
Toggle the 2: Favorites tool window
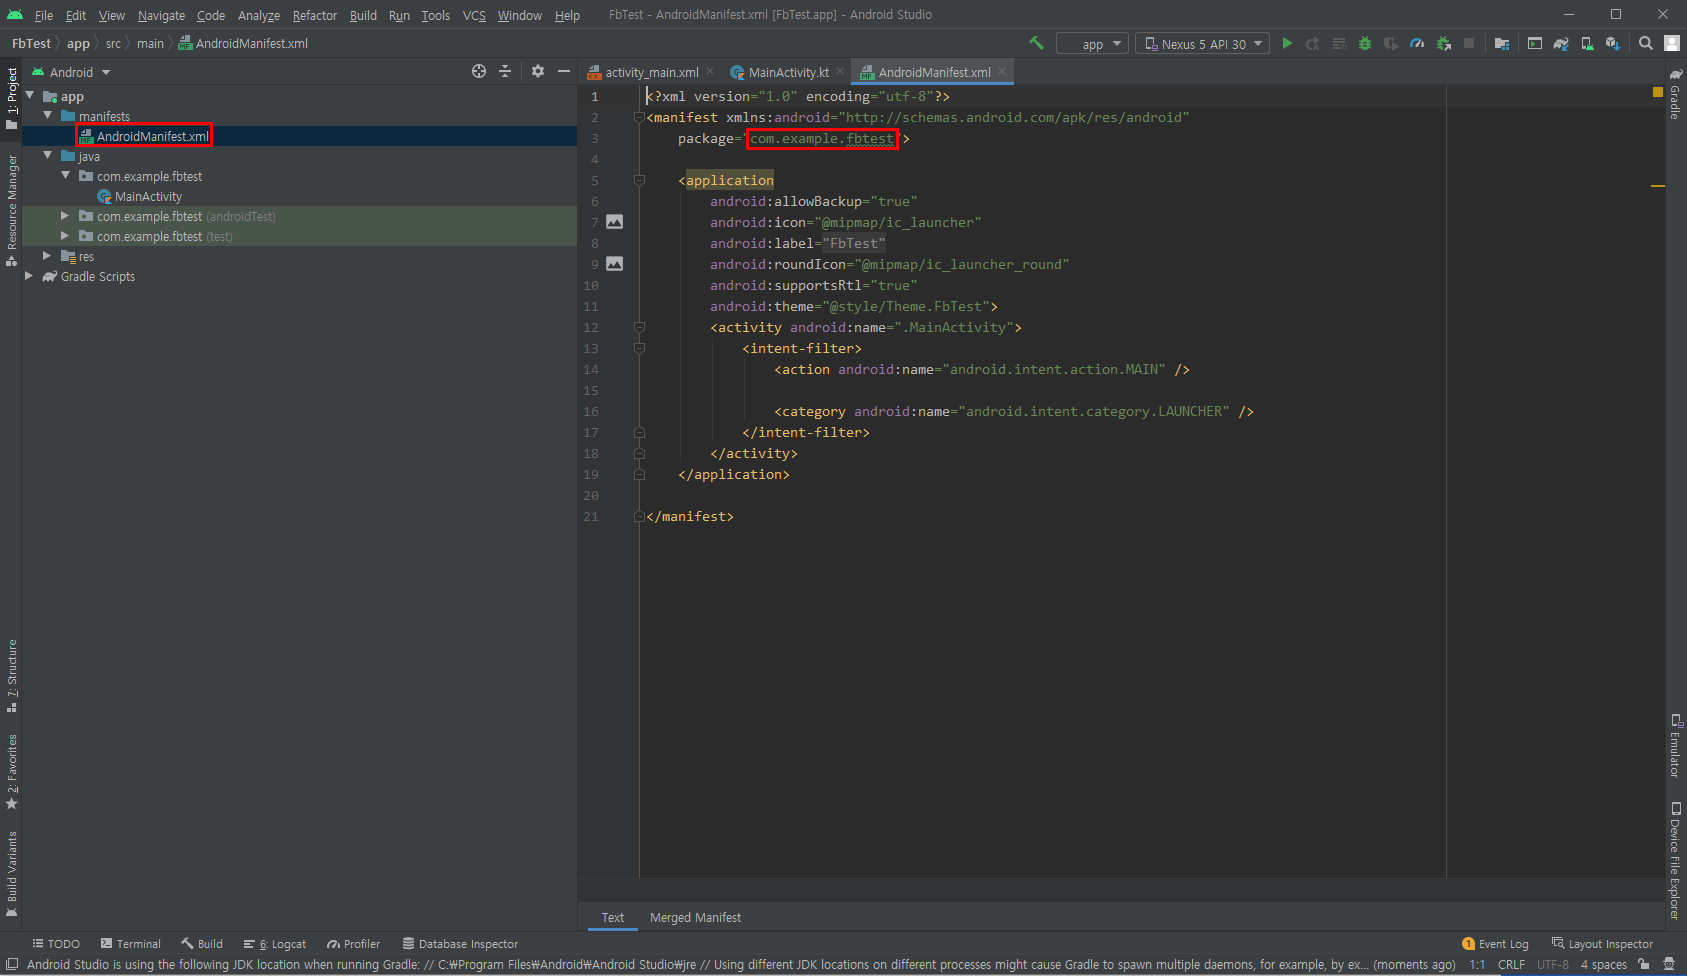pyautogui.click(x=12, y=772)
